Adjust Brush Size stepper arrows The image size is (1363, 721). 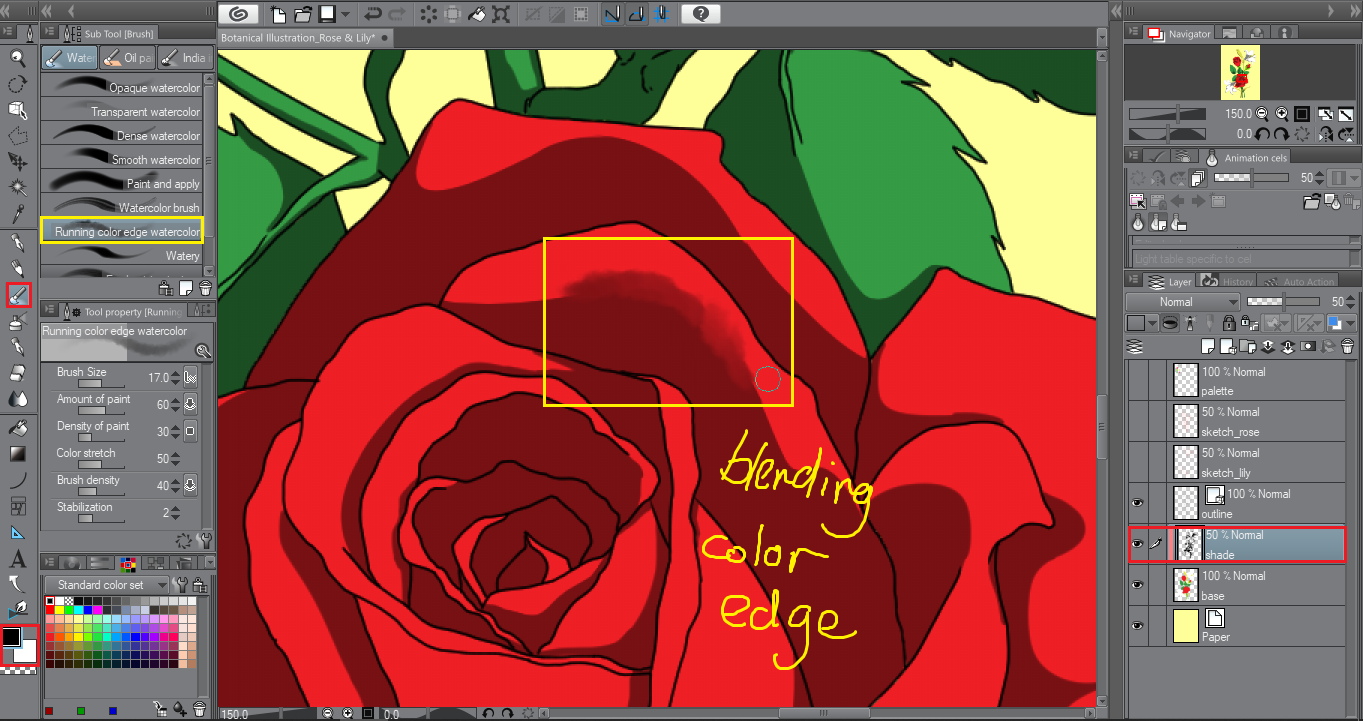click(x=176, y=378)
